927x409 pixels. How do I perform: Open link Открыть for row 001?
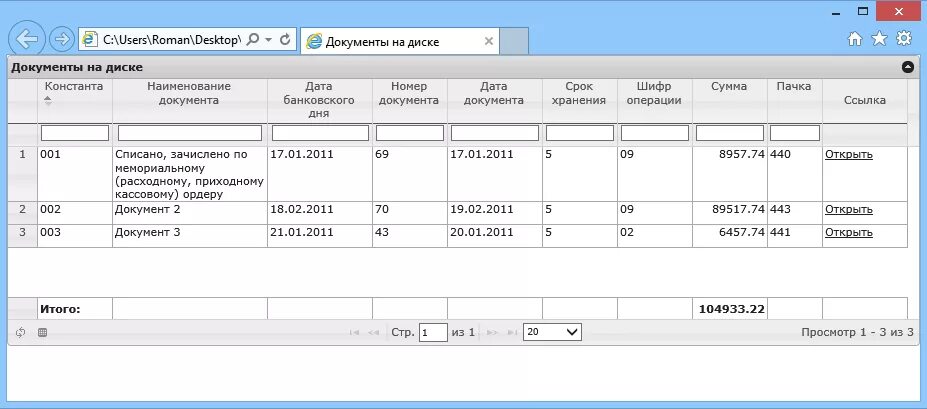point(849,155)
